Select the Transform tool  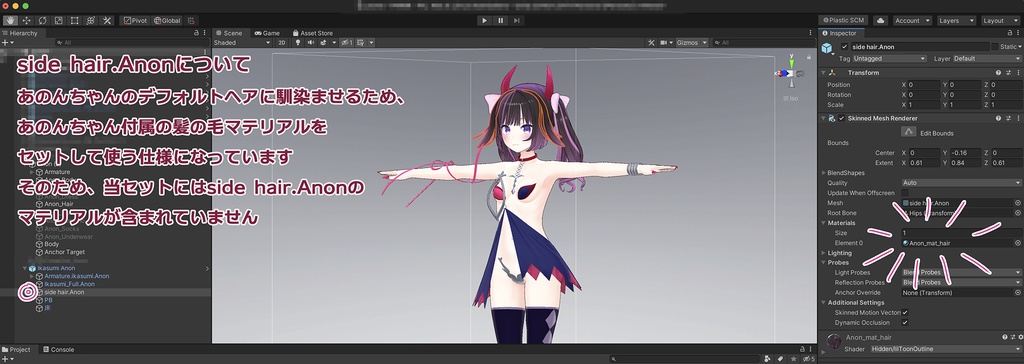[x=91, y=20]
